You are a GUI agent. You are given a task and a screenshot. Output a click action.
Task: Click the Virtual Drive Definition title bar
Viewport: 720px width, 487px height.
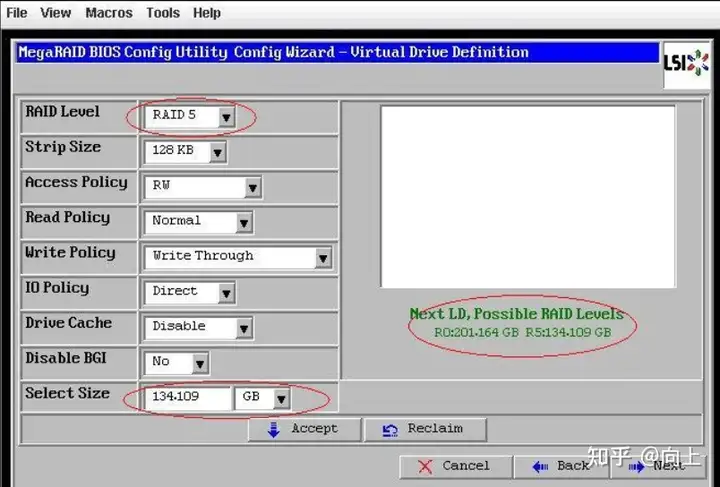337,52
